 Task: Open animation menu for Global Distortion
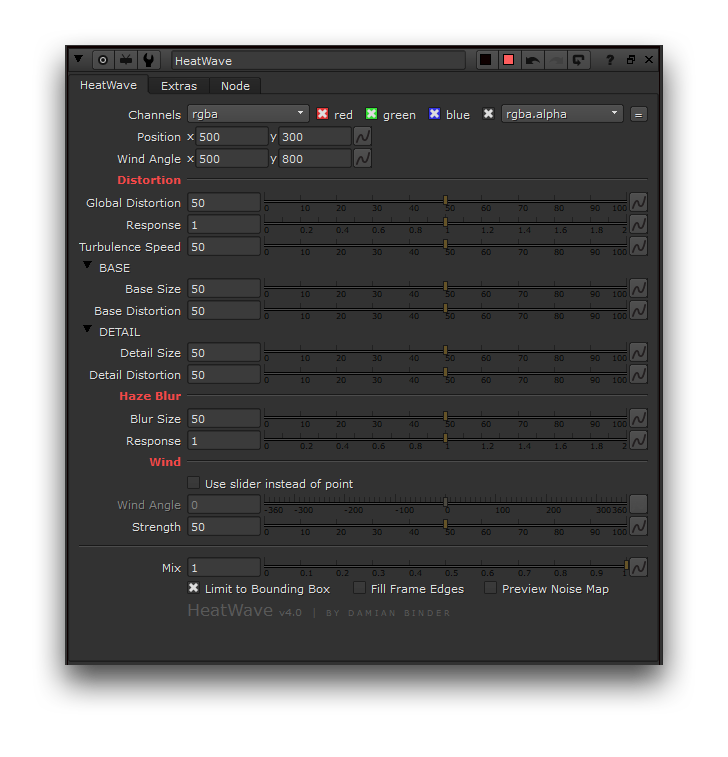pyautogui.click(x=638, y=203)
